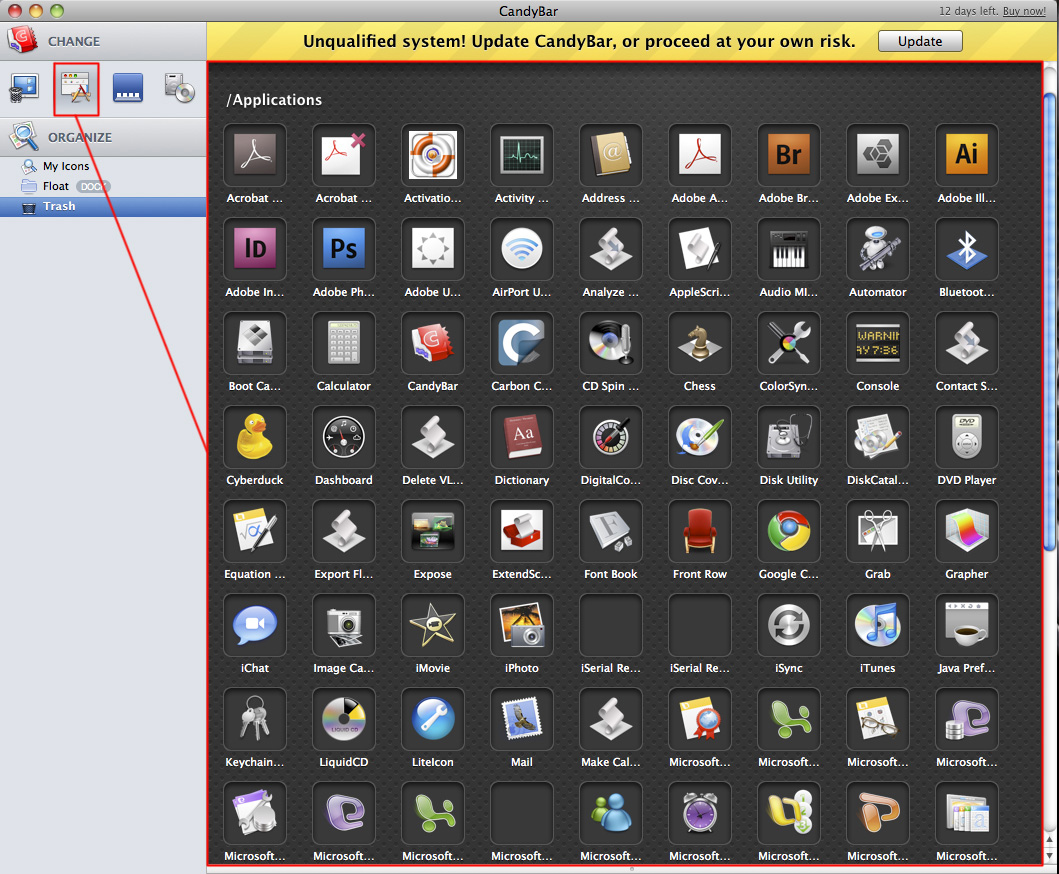Select the iMovie icon

[432, 624]
